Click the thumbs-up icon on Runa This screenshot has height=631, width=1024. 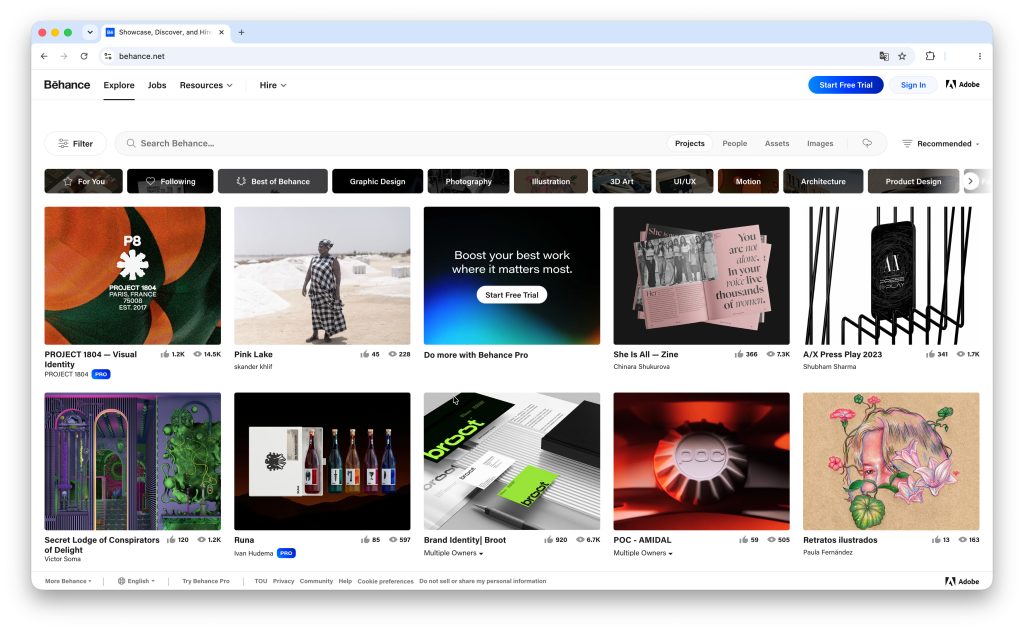pos(365,540)
